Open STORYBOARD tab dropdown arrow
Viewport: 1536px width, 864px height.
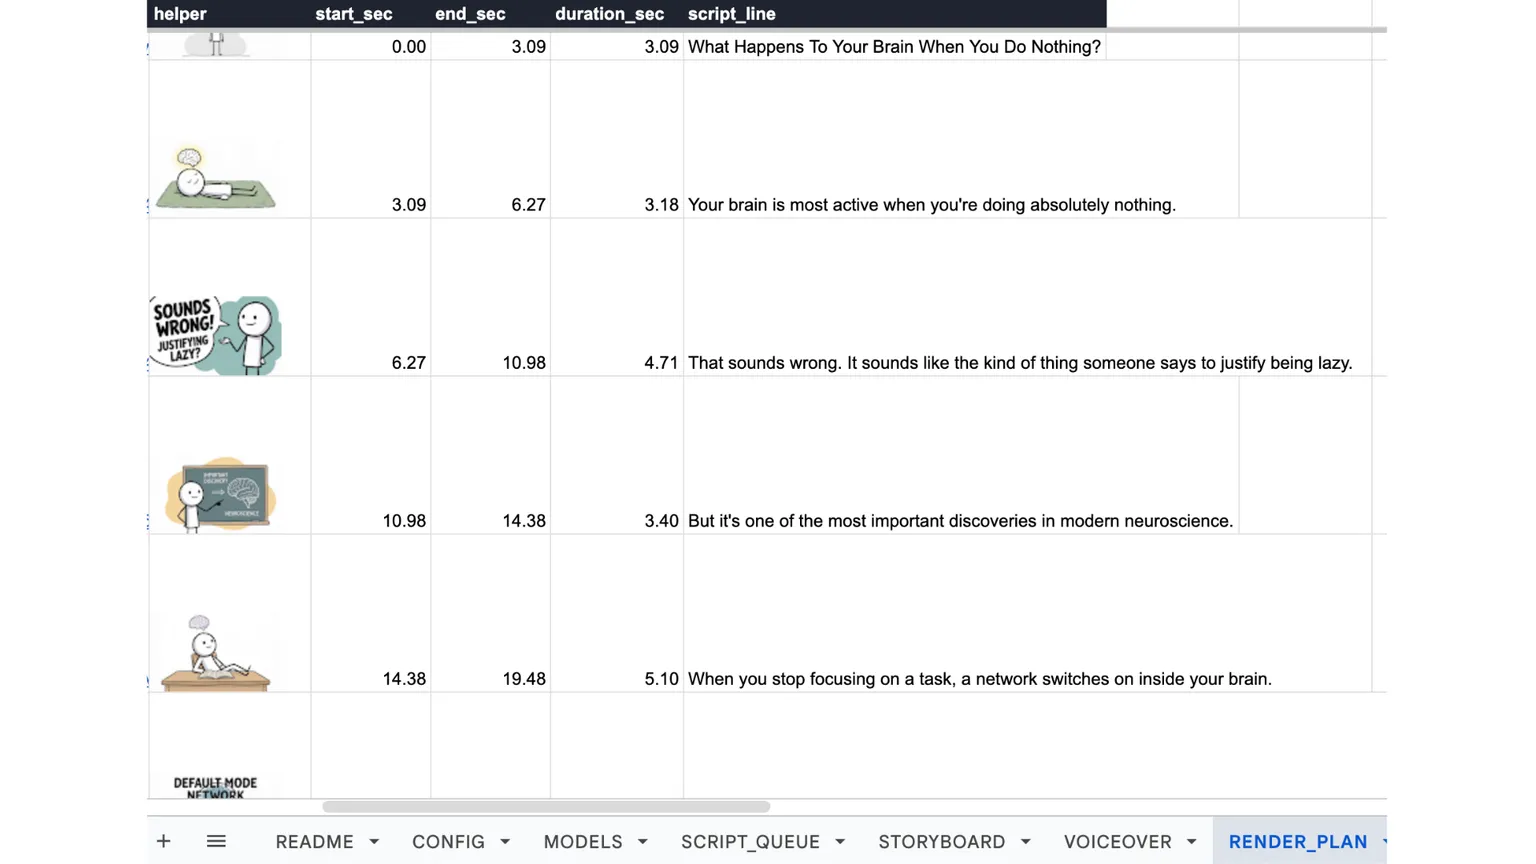(1026, 842)
